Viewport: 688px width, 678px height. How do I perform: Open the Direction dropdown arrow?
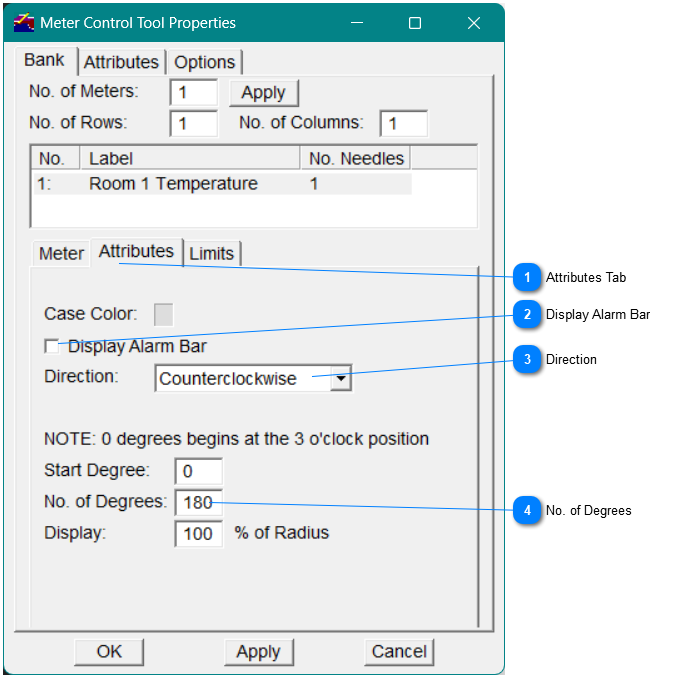click(341, 378)
